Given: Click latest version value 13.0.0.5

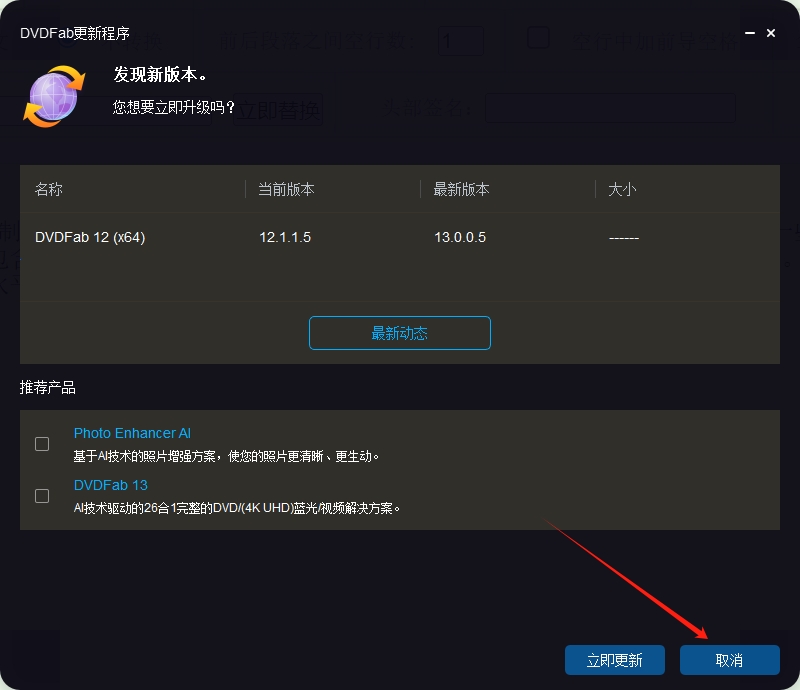Looking at the screenshot, I should 460,237.
